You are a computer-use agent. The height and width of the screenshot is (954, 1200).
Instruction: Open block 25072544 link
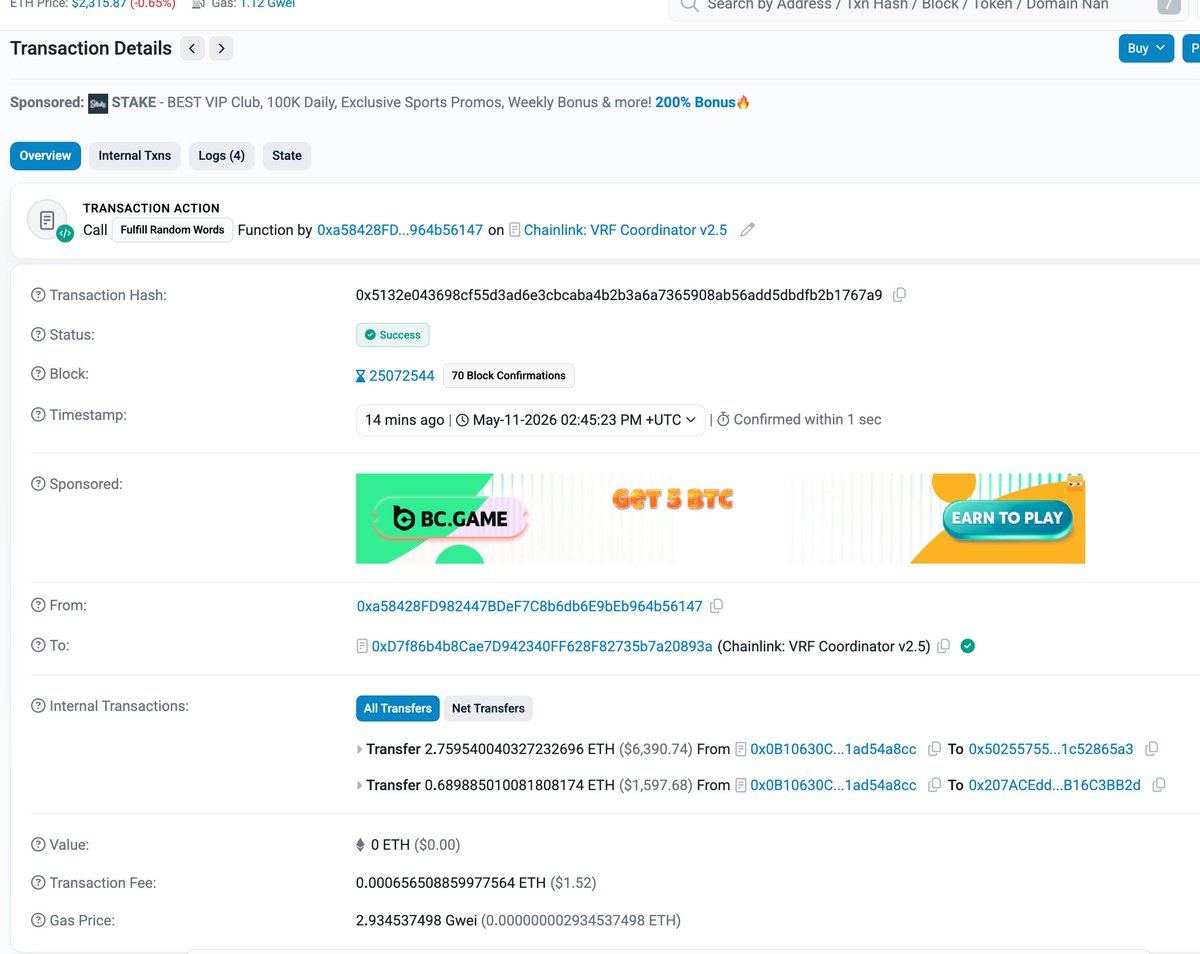[401, 376]
